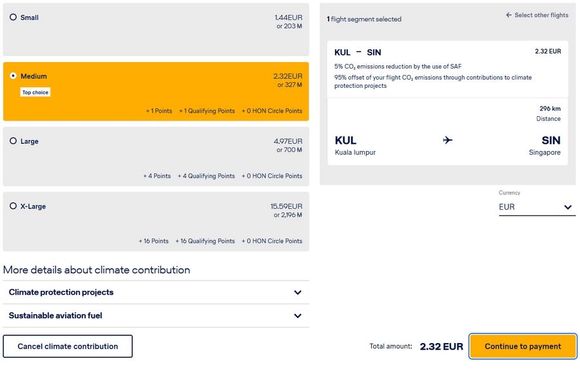Expand Sustainable aviation fuel chevron
Viewport: 580px width, 369px height.
click(297, 316)
